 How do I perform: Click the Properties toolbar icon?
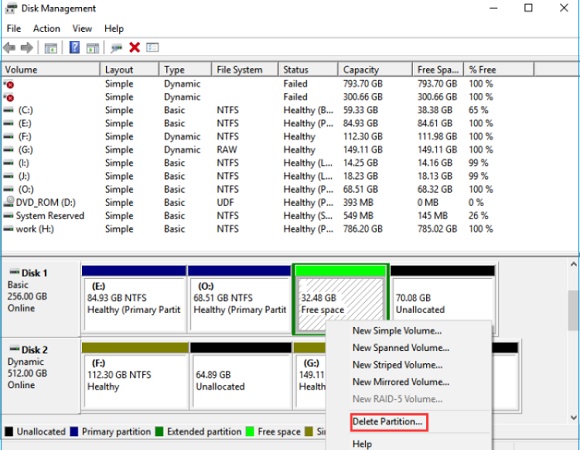(x=152, y=47)
